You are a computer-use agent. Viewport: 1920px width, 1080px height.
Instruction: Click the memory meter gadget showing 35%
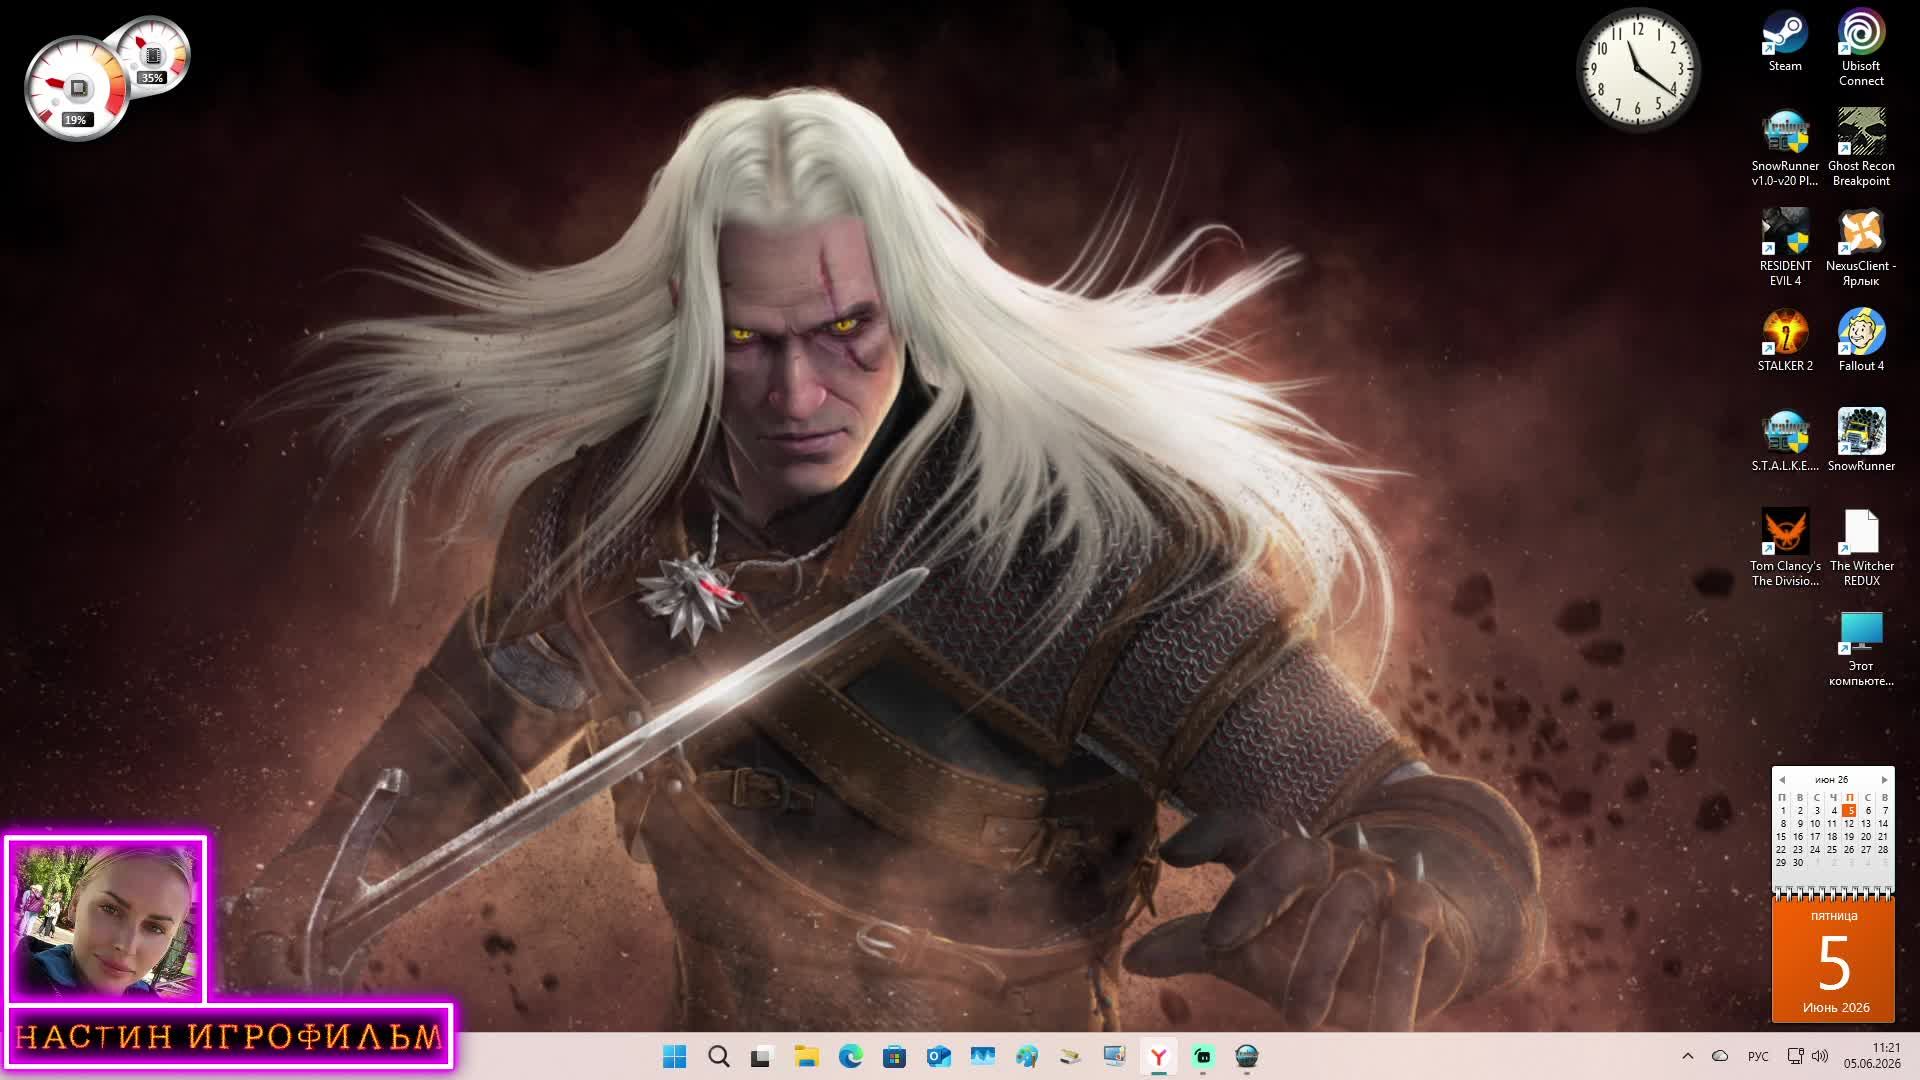pos(152,56)
